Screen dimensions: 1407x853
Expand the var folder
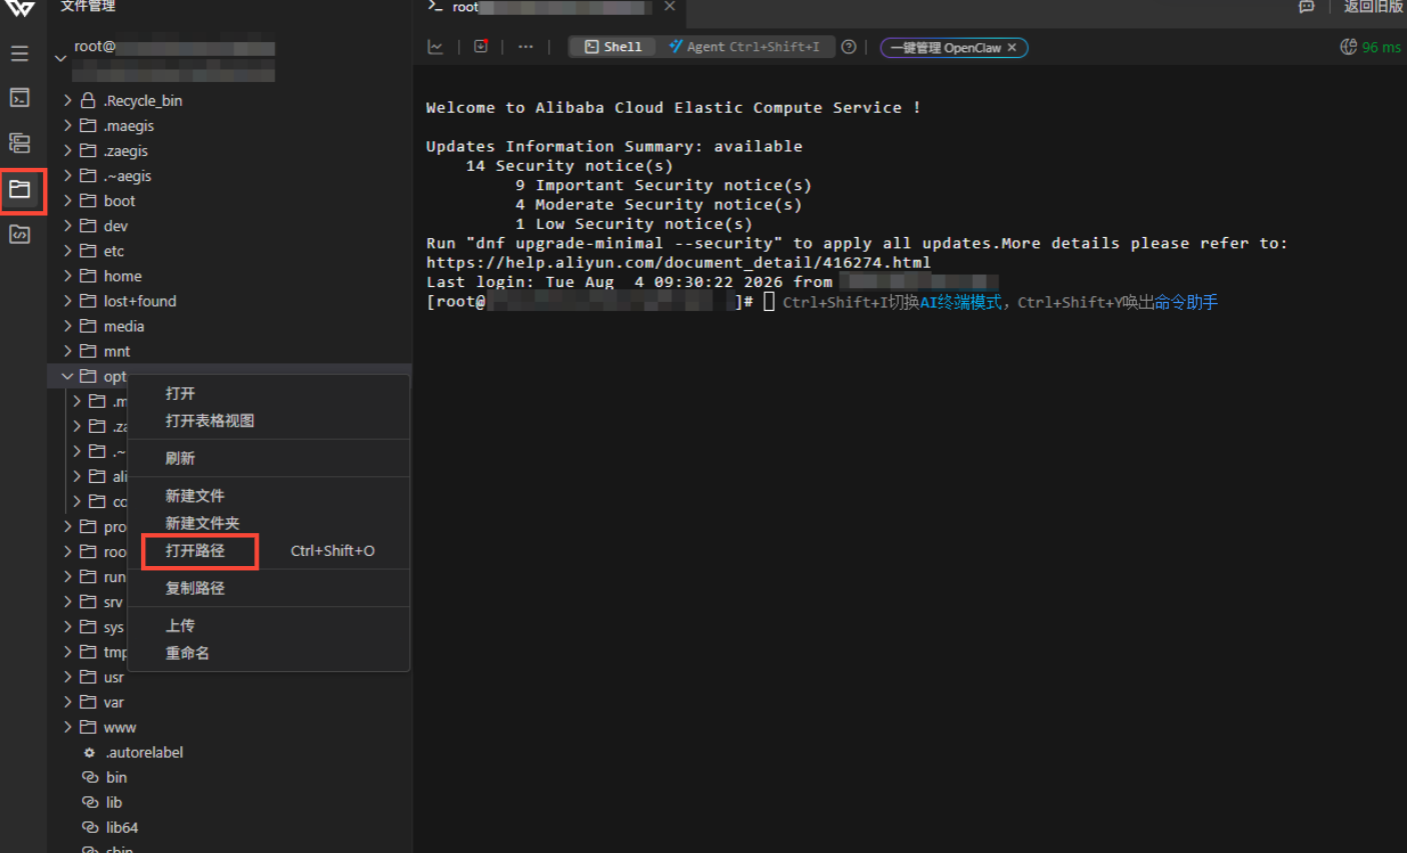[x=68, y=702]
